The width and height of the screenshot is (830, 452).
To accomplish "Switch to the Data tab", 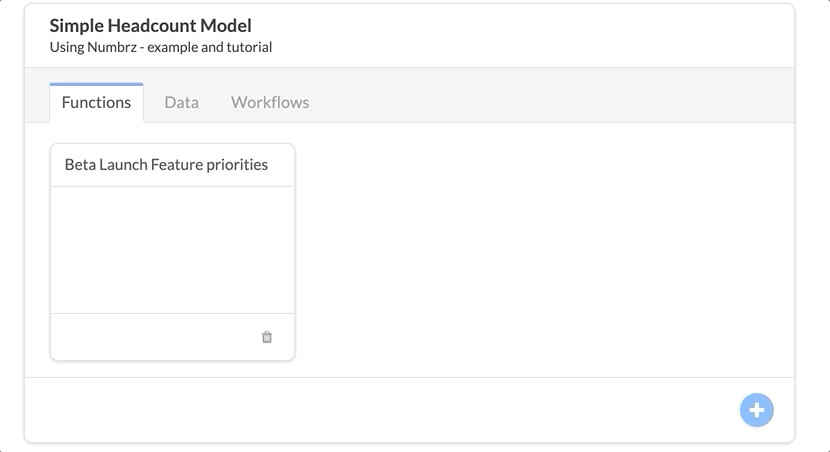I will point(182,102).
